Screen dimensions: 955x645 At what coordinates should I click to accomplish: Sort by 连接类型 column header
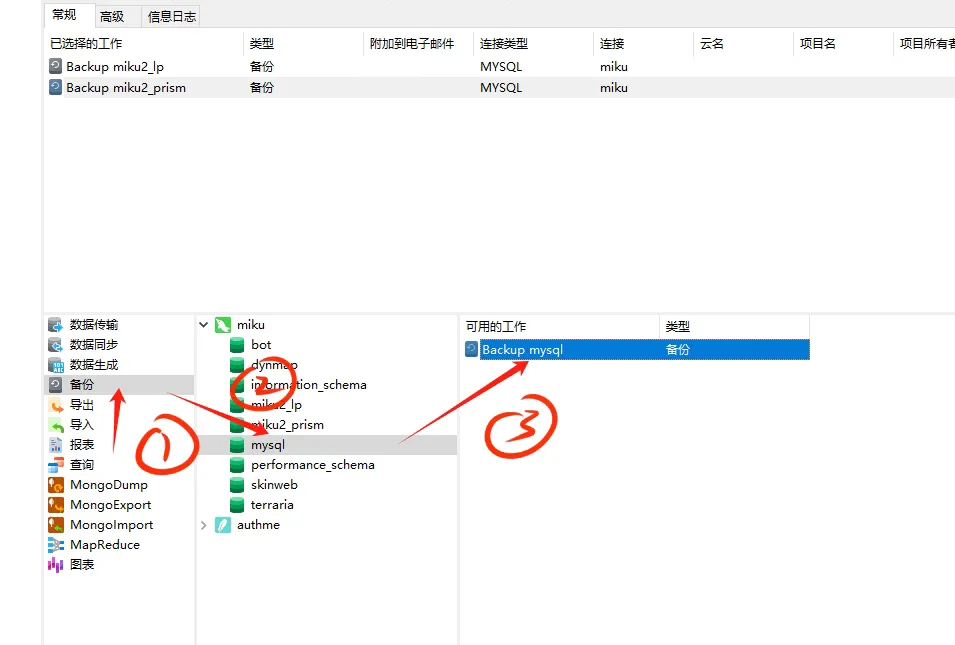click(504, 44)
